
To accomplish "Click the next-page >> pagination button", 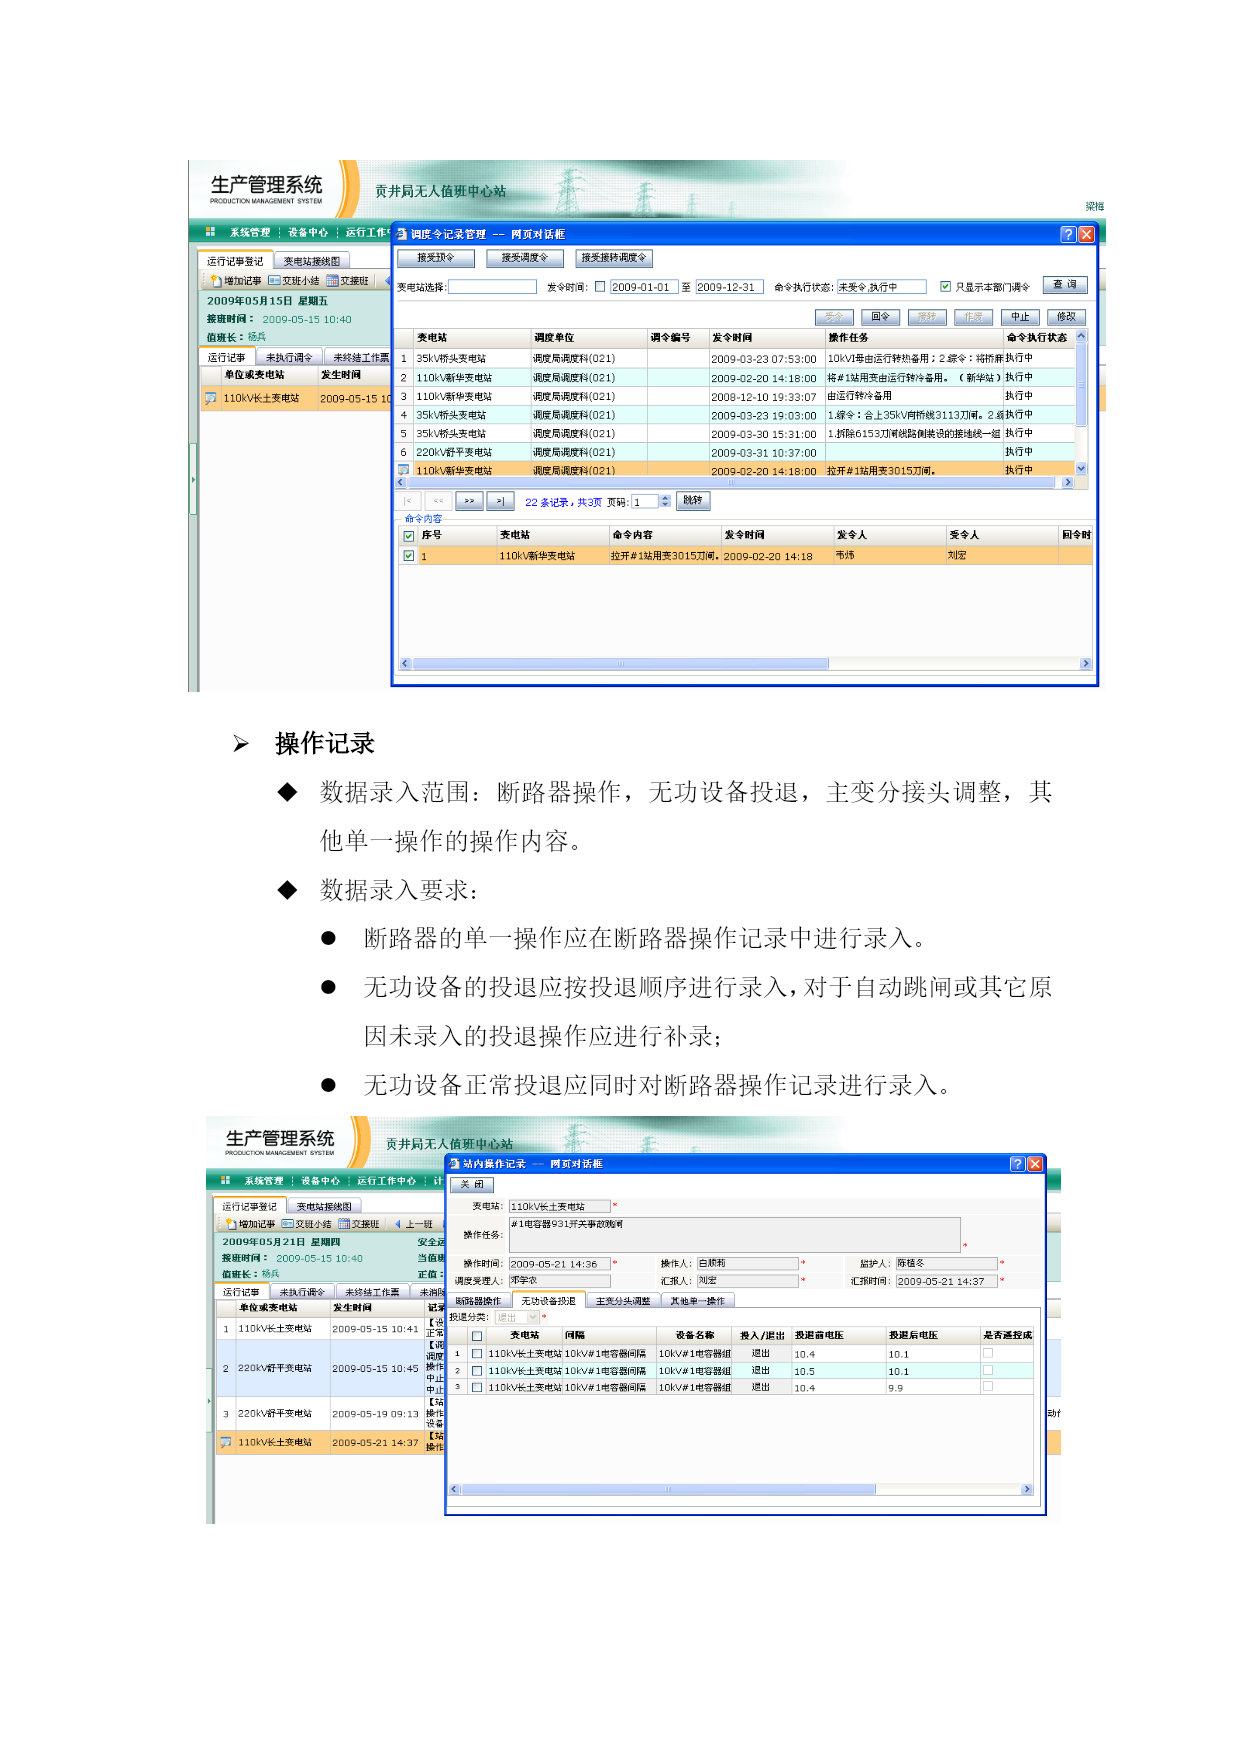I will click(469, 501).
